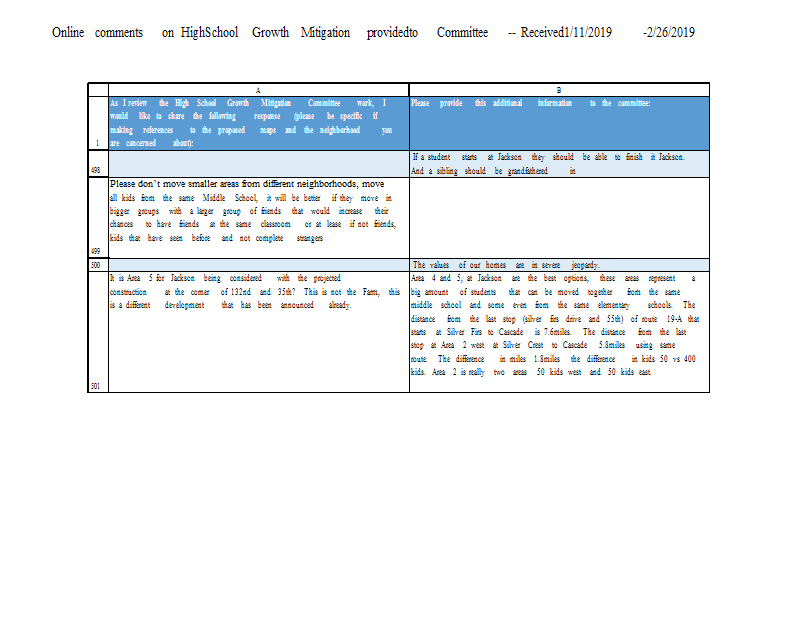Image resolution: width=800 pixels, height=618 pixels.
Task: Click 'Received1/11/2019' in the title
Action: coord(566,33)
